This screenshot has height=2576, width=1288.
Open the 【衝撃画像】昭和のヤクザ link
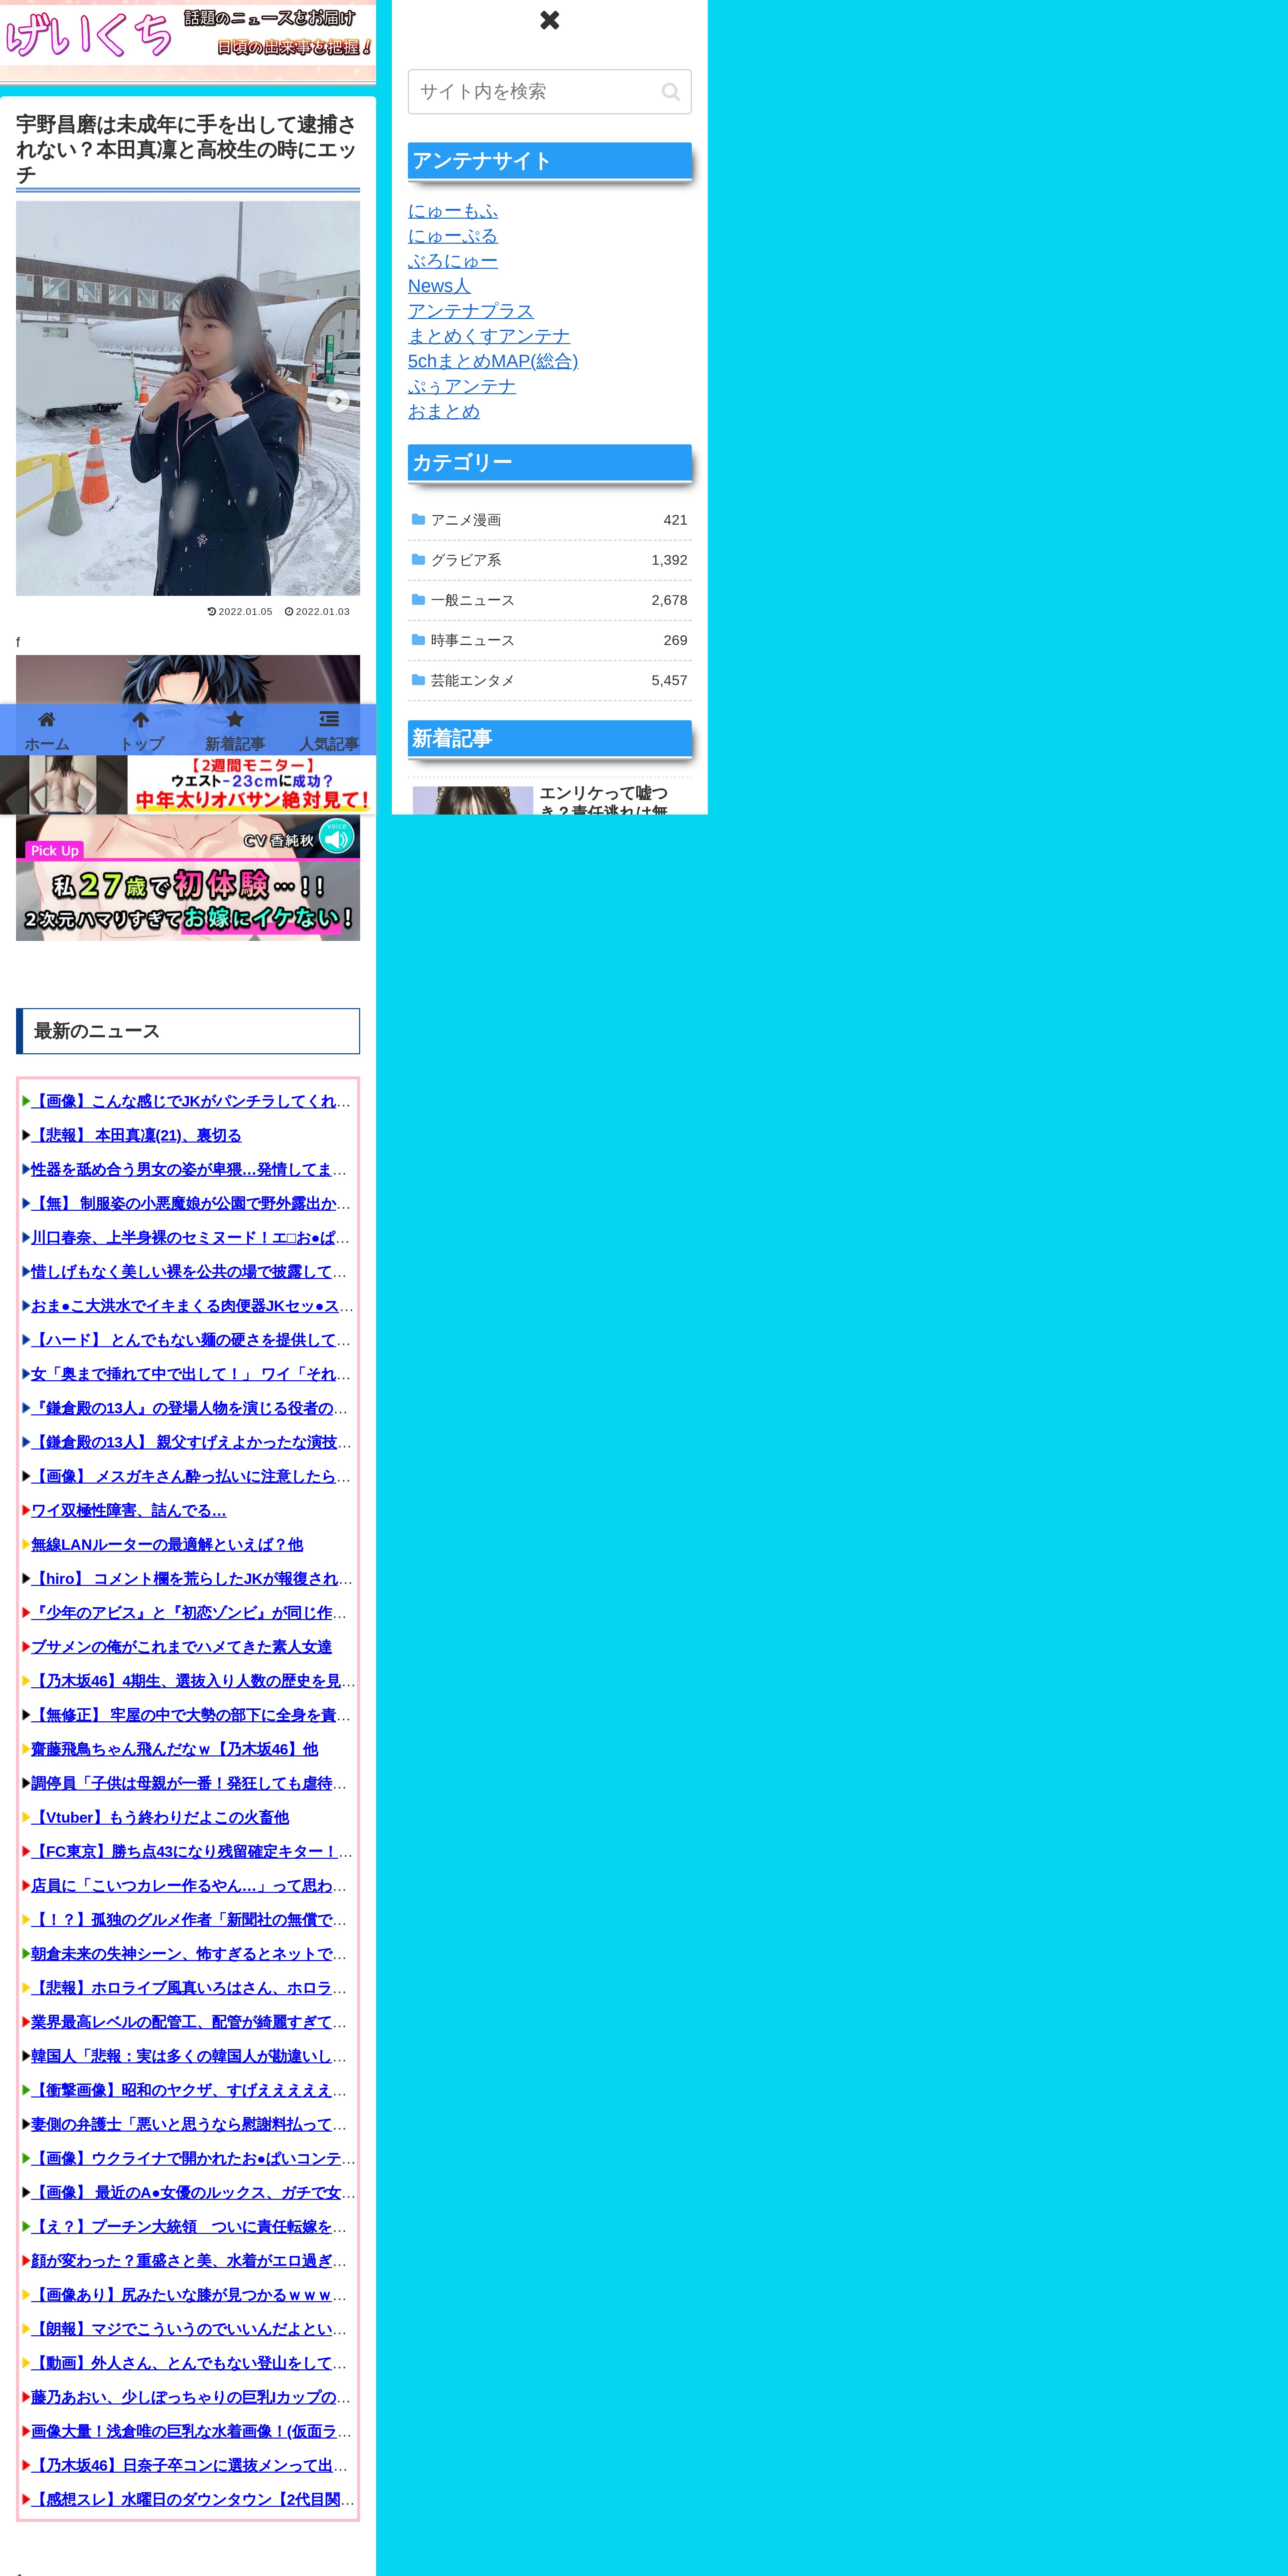coord(189,2090)
